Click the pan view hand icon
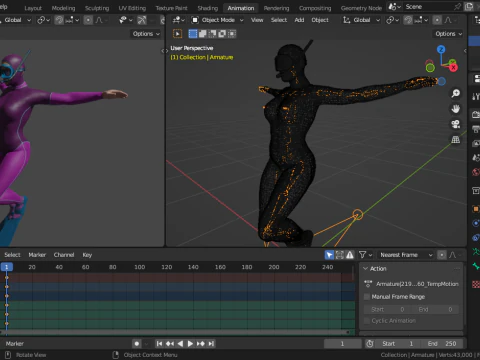Screen dimensions: 480x360 (x=456, y=109)
